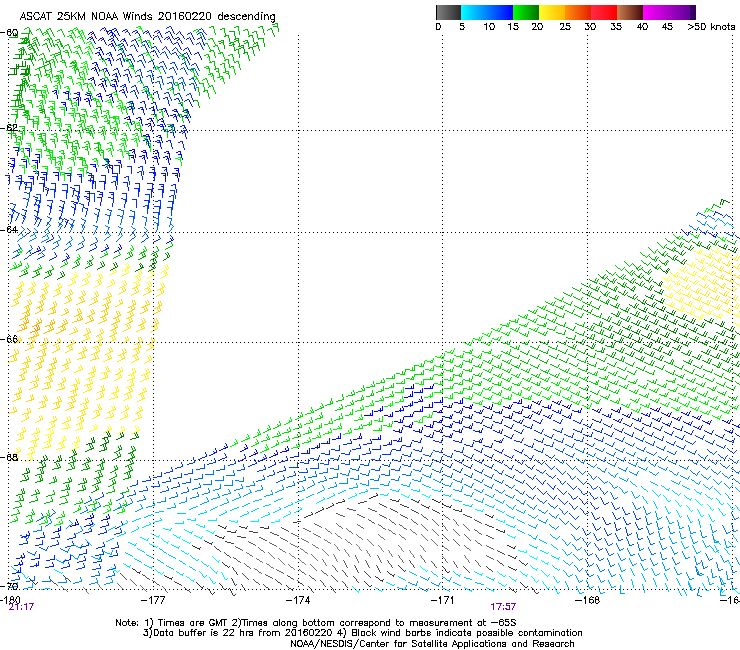Screen dimensions: 740x650
Task: Click the -171 longitude axis label
Action: click(x=443, y=599)
